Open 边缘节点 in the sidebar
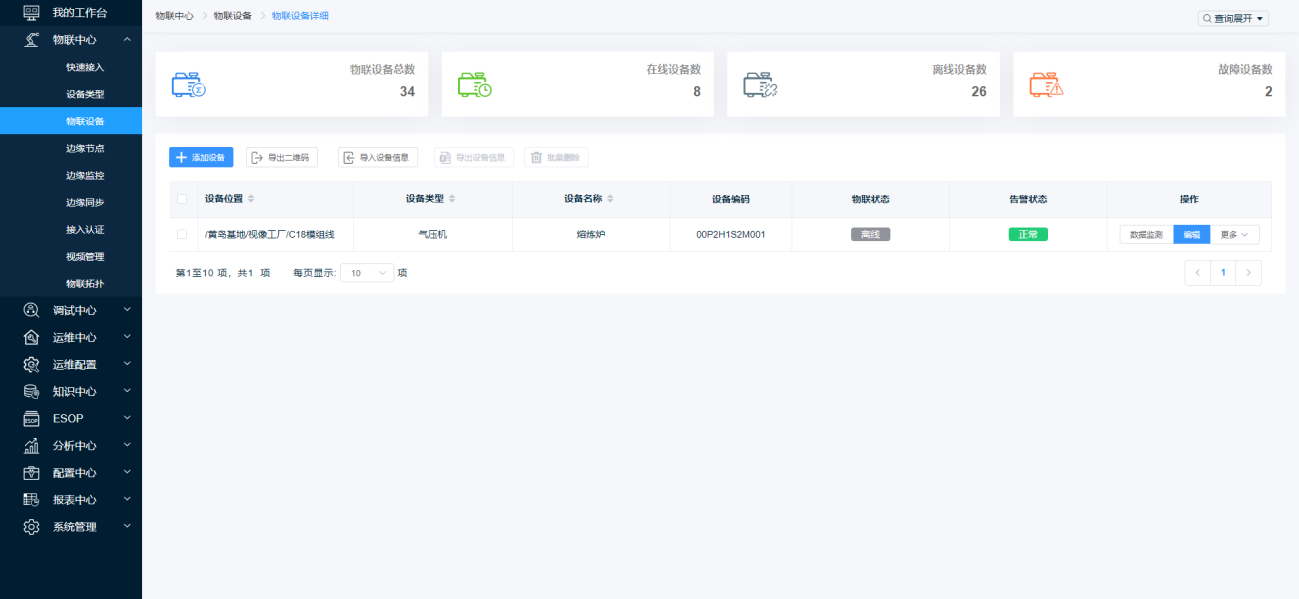 pyautogui.click(x=85, y=148)
